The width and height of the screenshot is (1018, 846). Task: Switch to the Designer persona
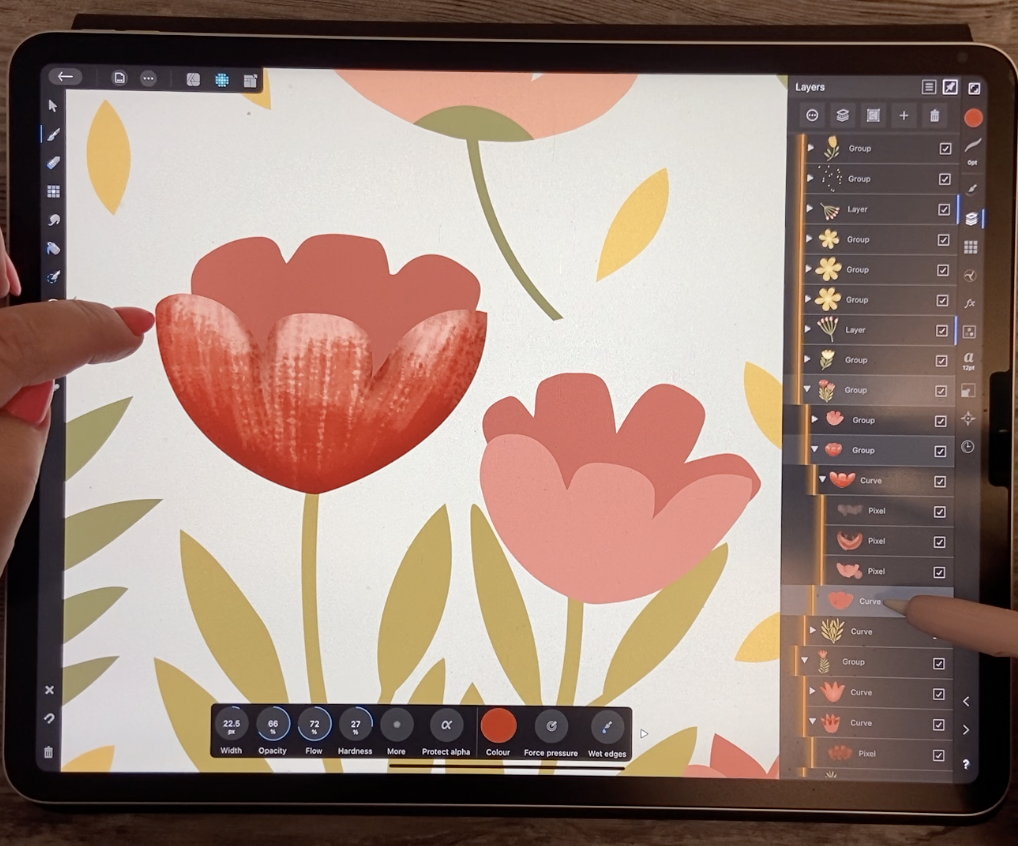pyautogui.click(x=193, y=80)
